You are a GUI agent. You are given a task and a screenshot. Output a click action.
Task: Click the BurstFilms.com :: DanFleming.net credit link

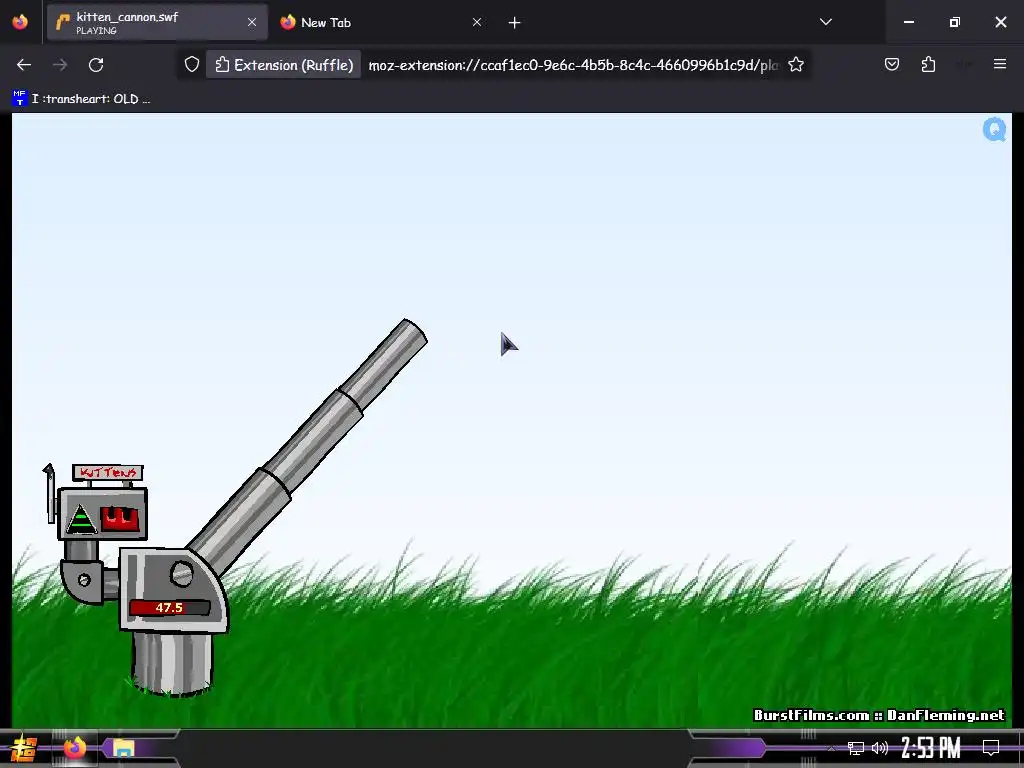coord(879,715)
